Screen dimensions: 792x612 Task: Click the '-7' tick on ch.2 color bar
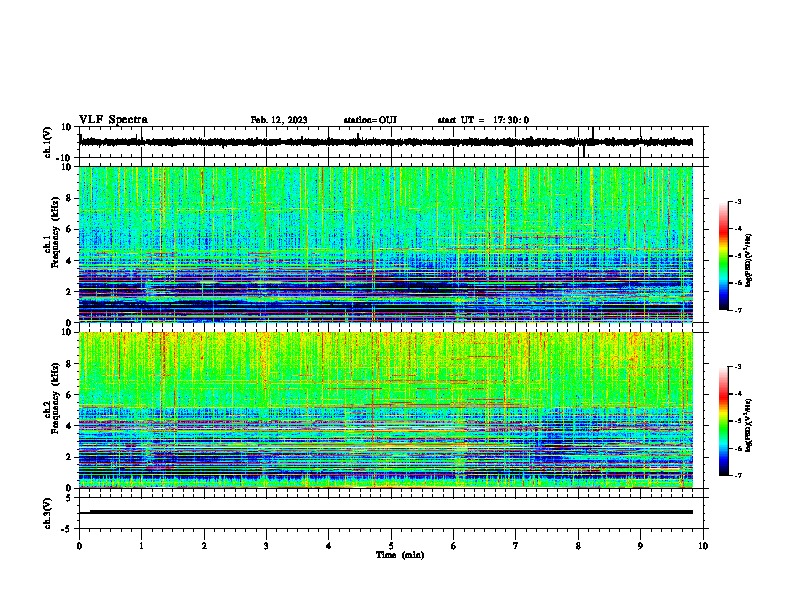click(x=738, y=475)
